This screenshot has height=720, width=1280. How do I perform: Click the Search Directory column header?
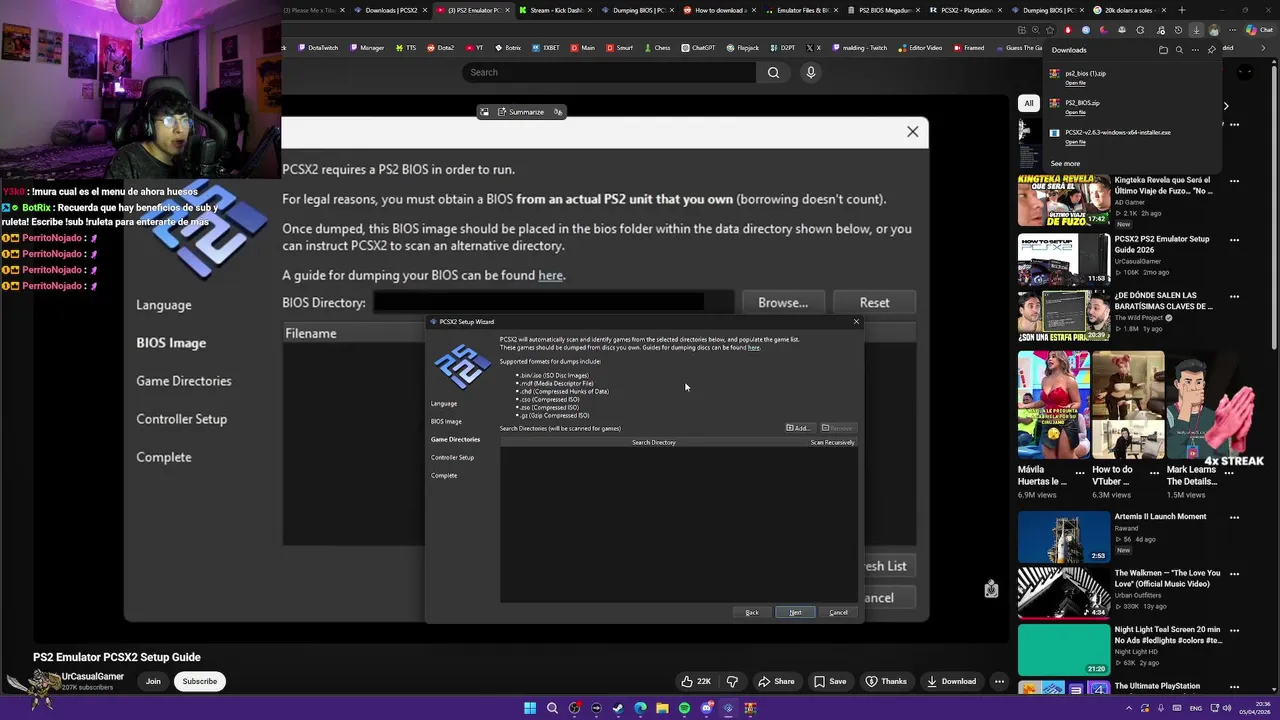[x=654, y=442]
